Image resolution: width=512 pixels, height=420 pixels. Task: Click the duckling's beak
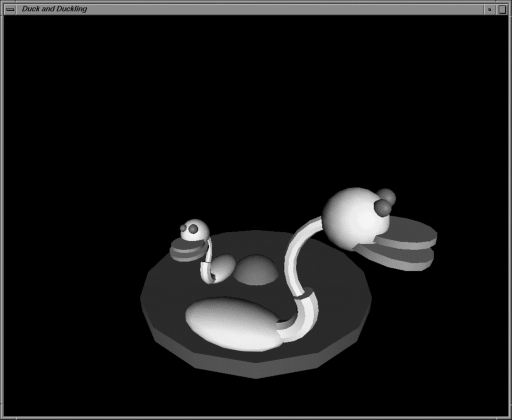(x=188, y=250)
